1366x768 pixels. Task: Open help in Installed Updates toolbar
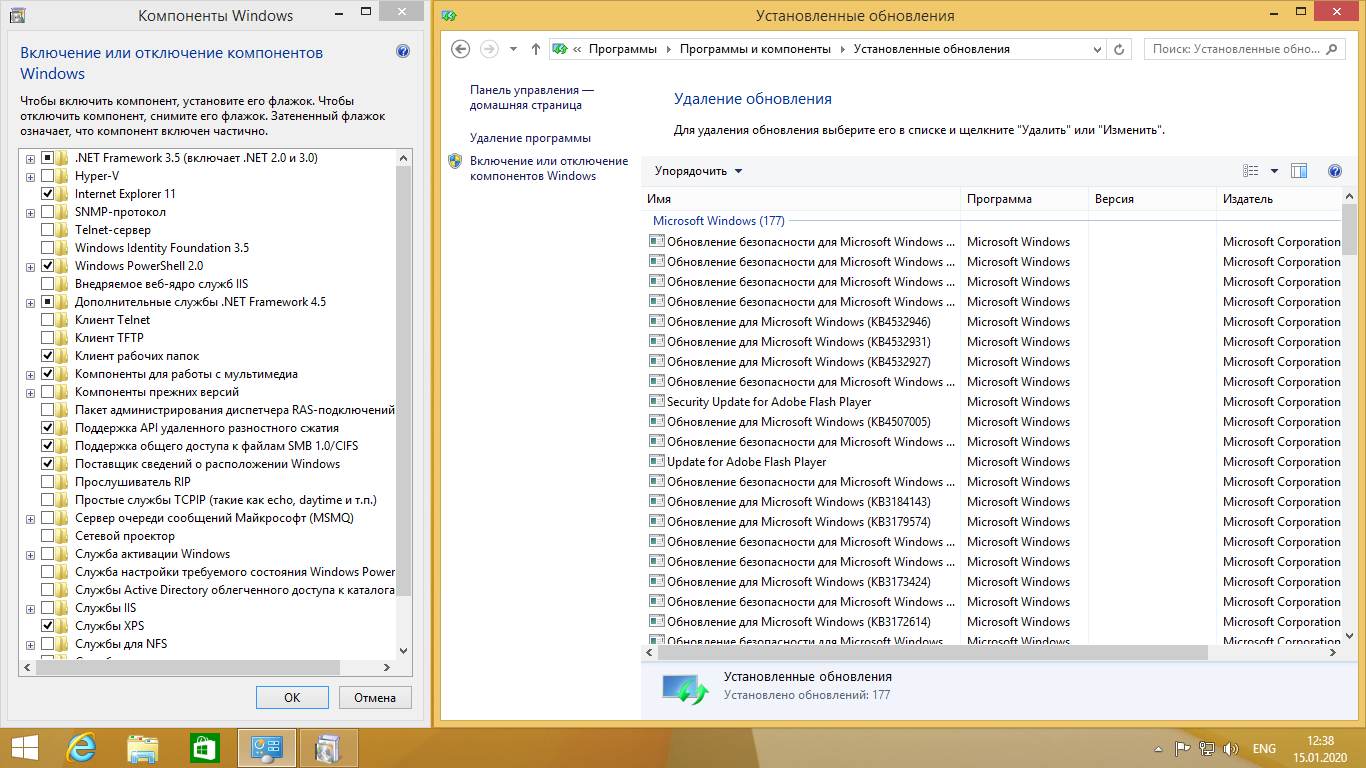(1334, 171)
